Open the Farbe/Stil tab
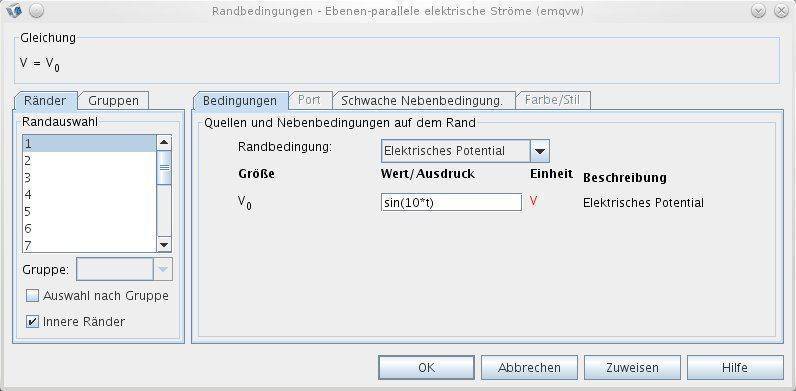 coord(552,100)
